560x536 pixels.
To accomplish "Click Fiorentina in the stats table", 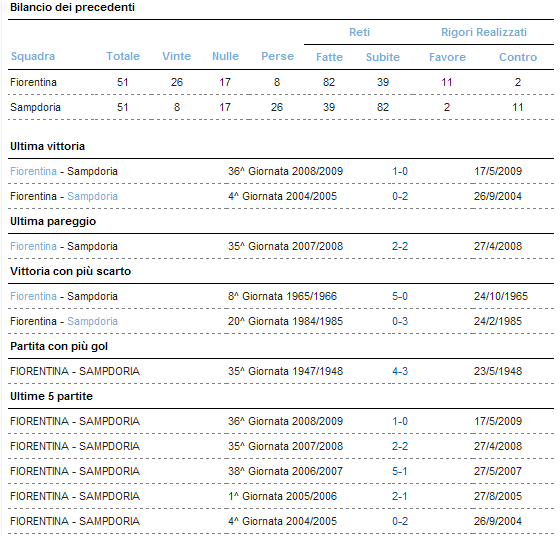I will pyautogui.click(x=33, y=82).
